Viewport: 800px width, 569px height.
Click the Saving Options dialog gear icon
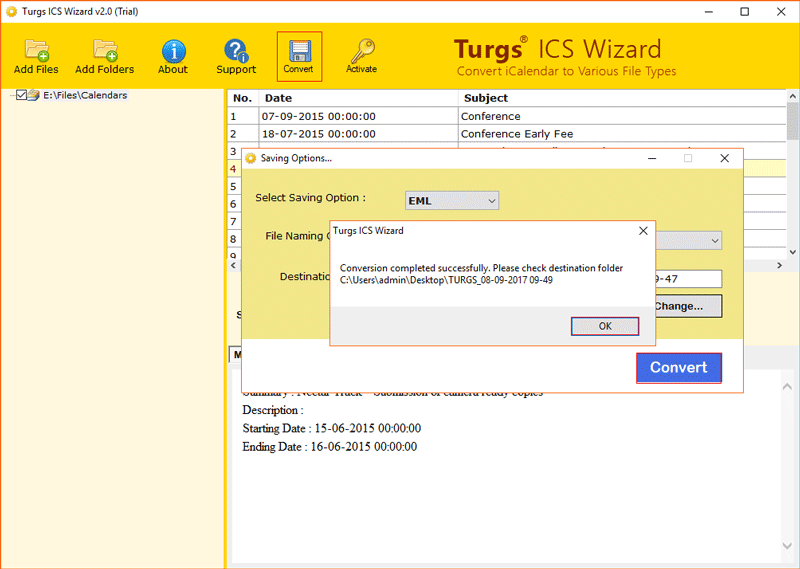(x=251, y=158)
